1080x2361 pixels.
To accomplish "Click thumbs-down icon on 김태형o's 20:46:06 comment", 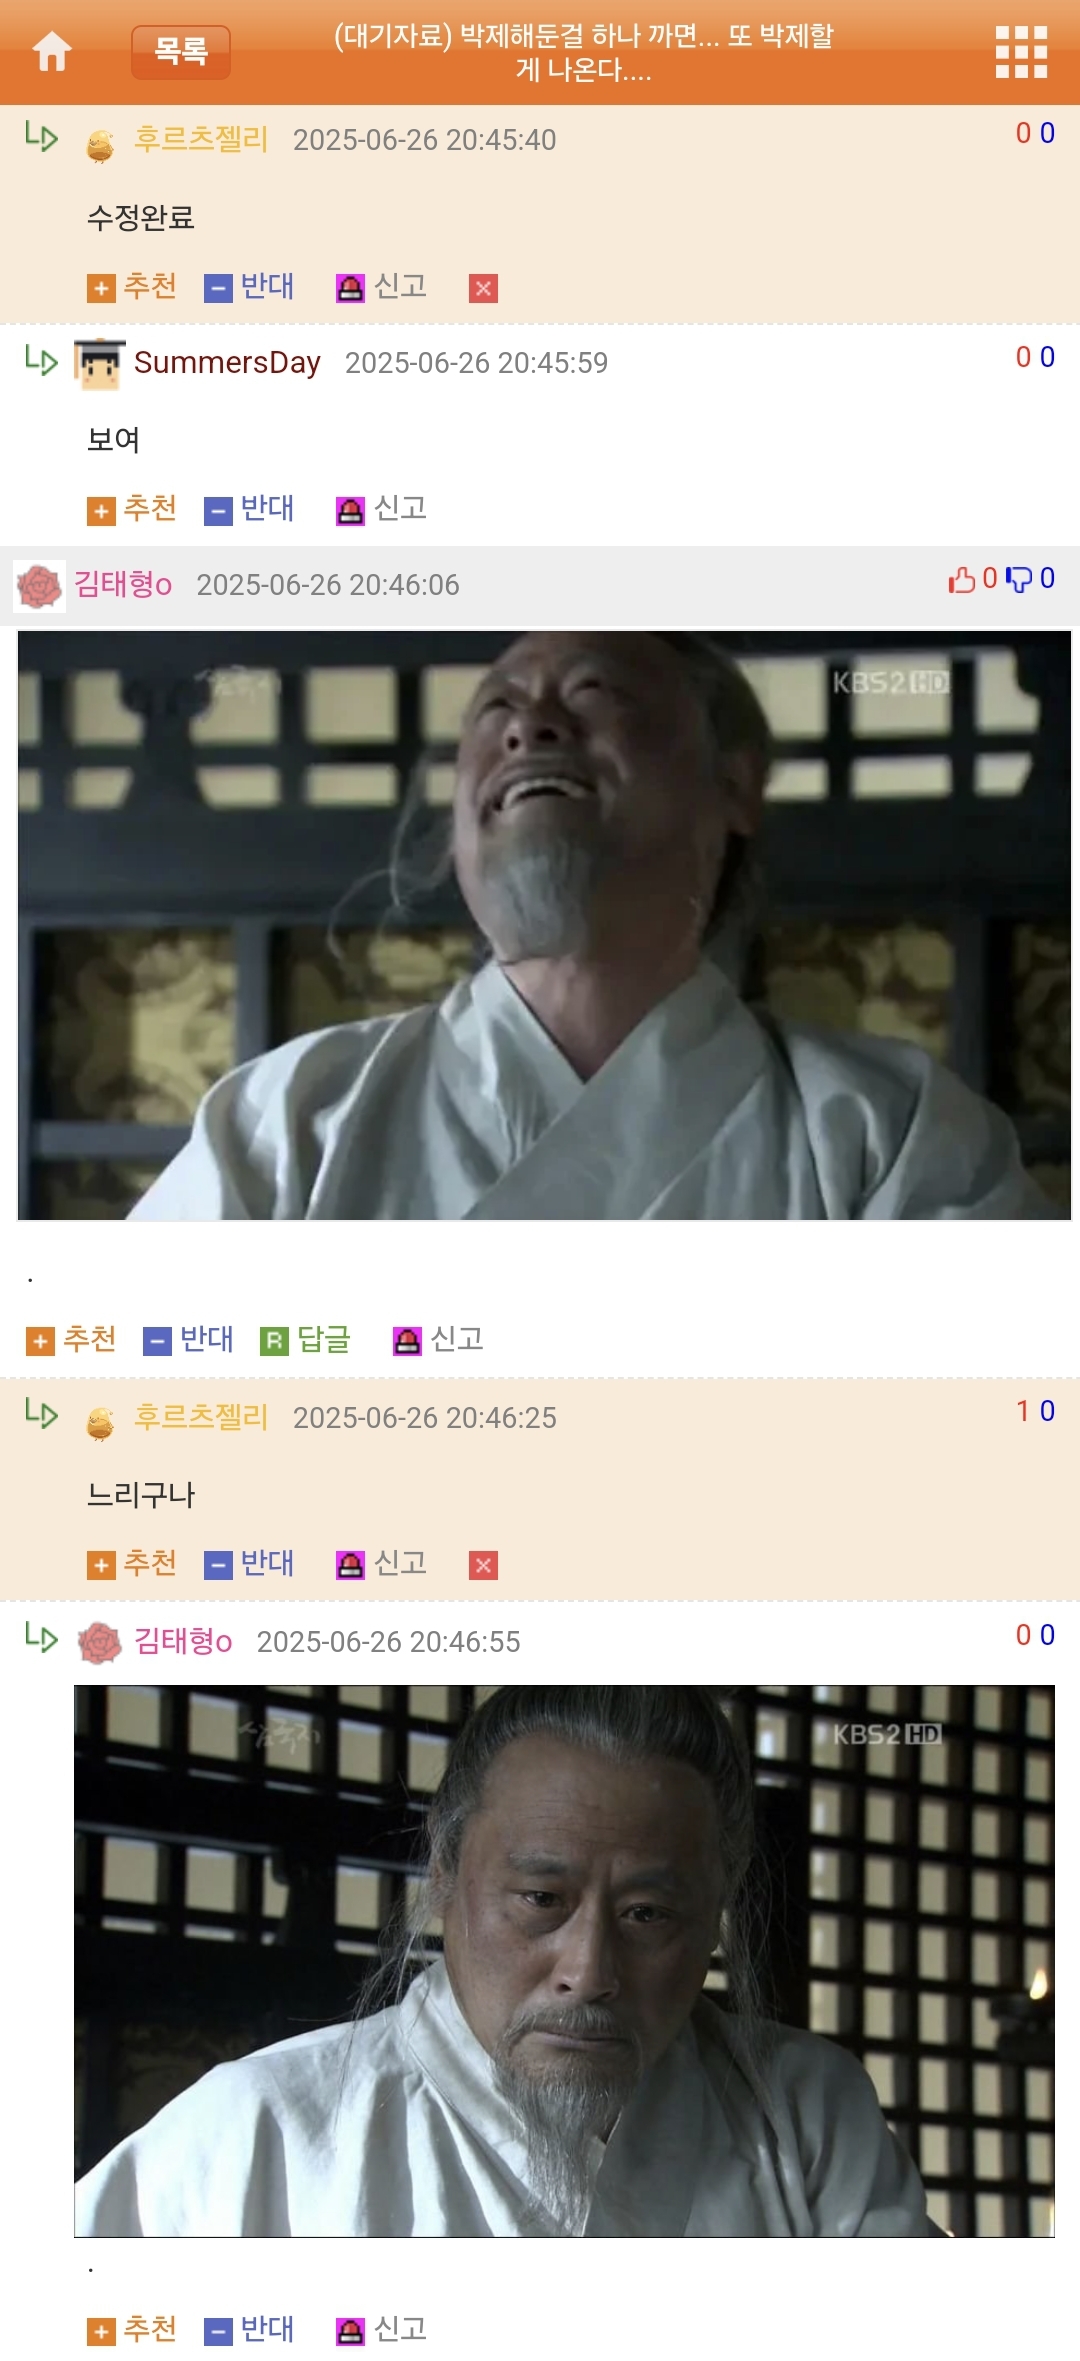I will tap(1019, 580).
